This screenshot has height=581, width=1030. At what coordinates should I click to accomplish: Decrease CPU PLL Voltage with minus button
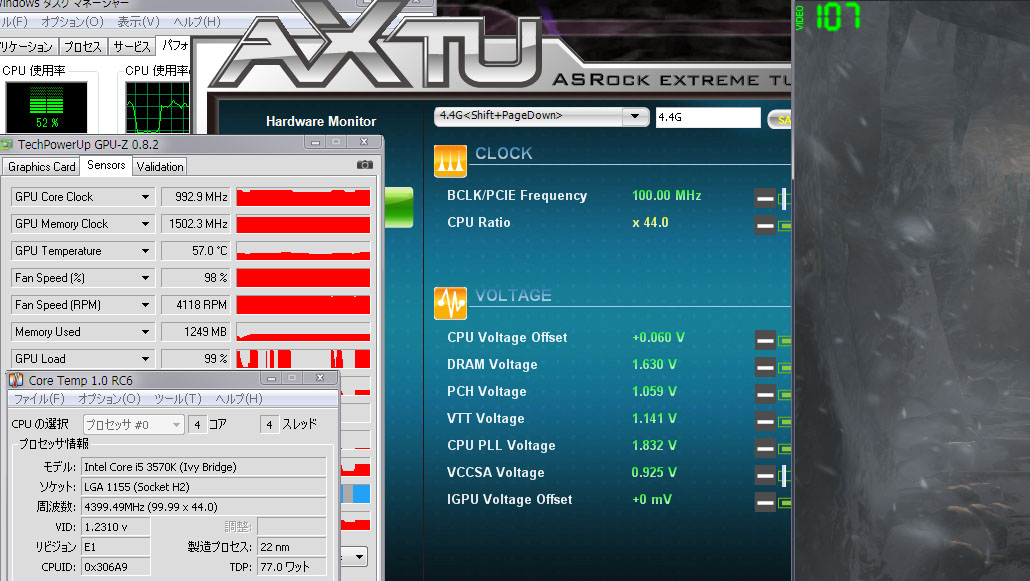click(x=765, y=448)
